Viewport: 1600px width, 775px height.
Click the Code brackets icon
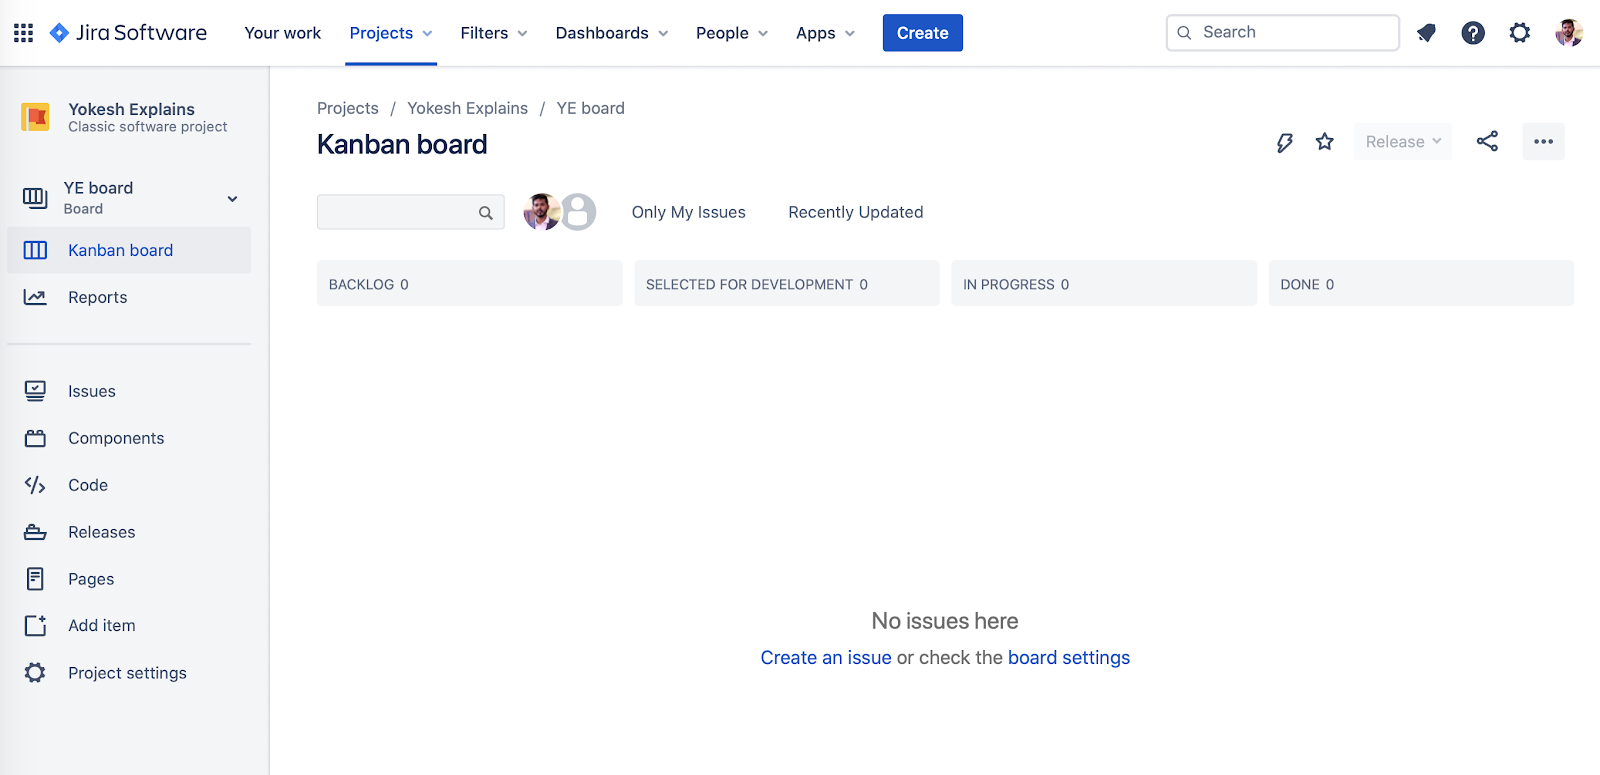click(35, 485)
